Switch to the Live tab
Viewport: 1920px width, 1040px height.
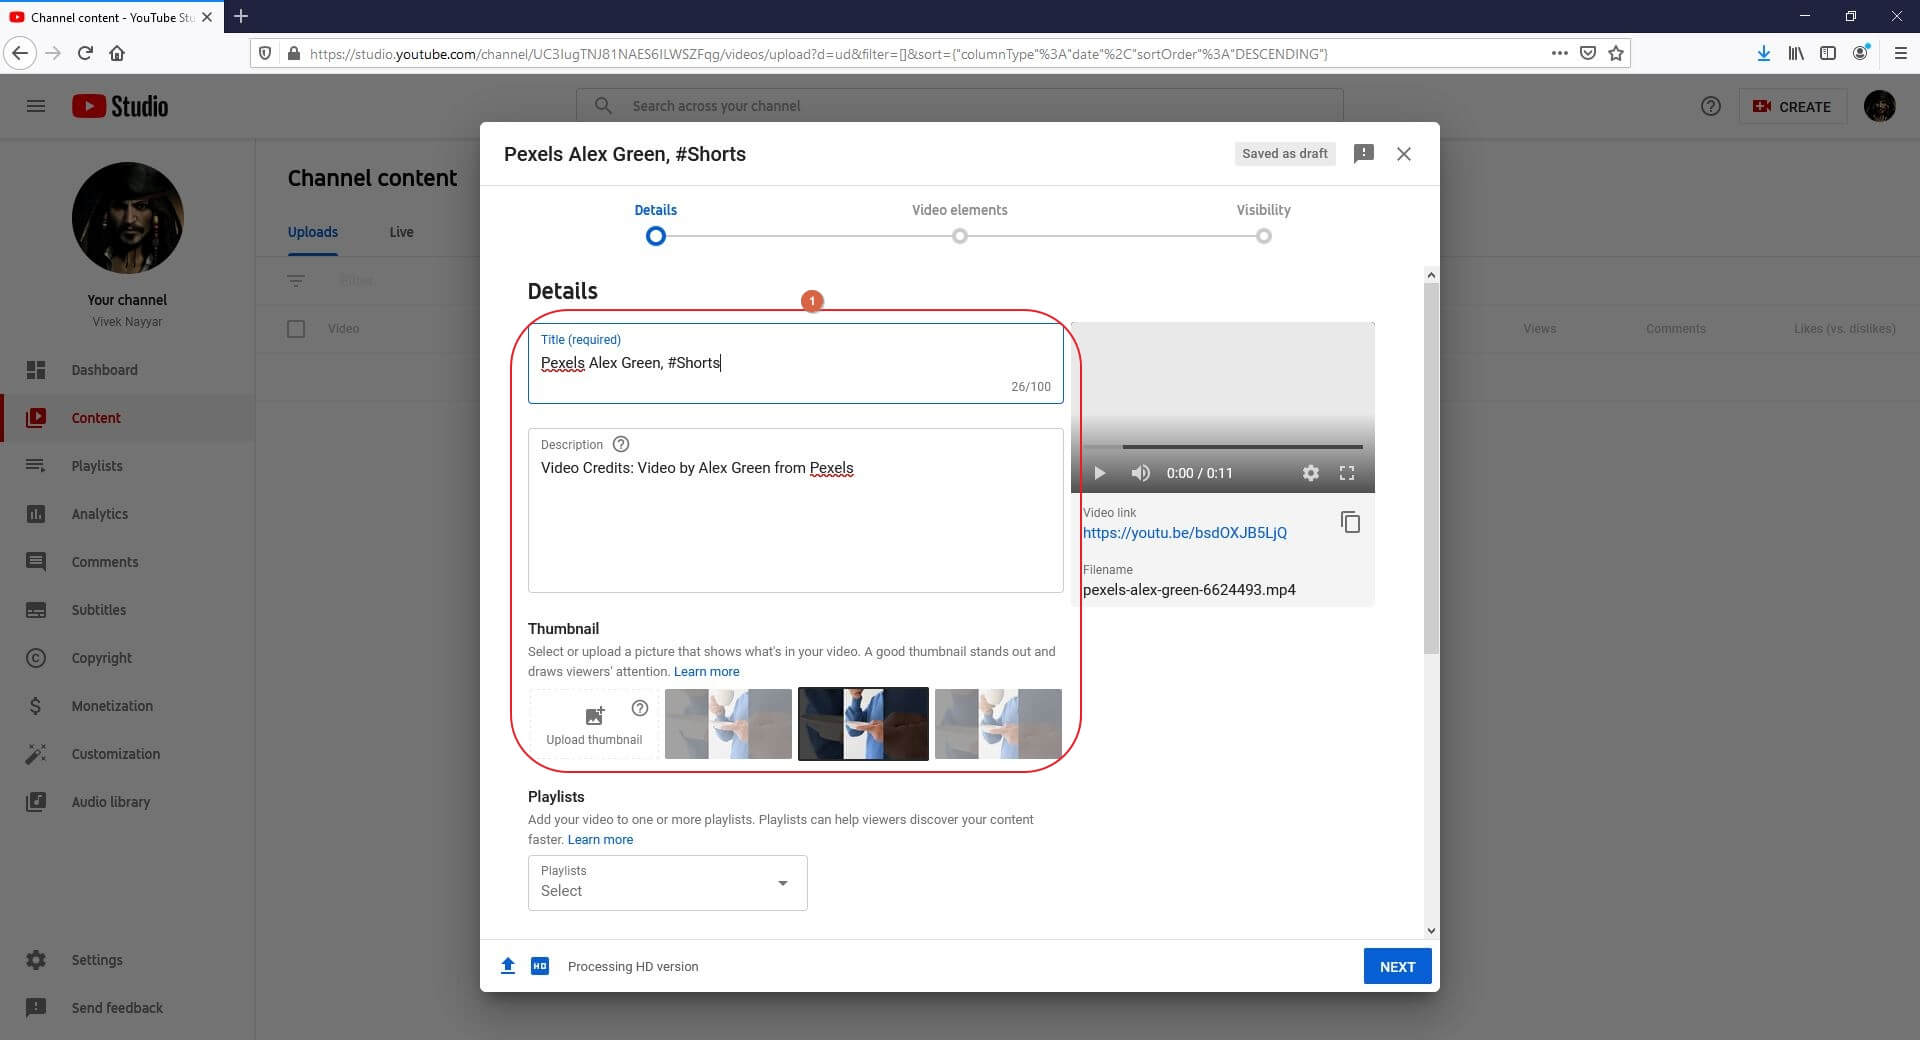[x=401, y=232]
